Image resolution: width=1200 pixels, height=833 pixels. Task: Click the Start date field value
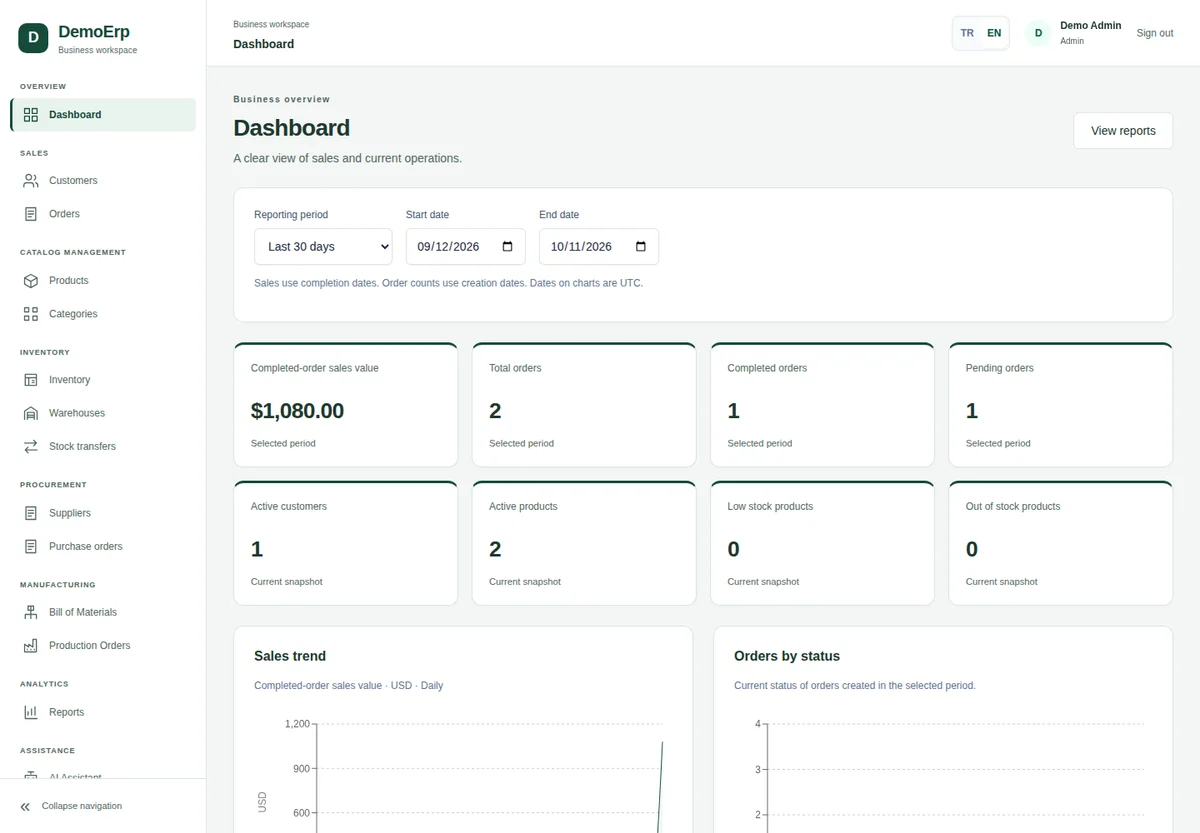pyautogui.click(x=450, y=247)
